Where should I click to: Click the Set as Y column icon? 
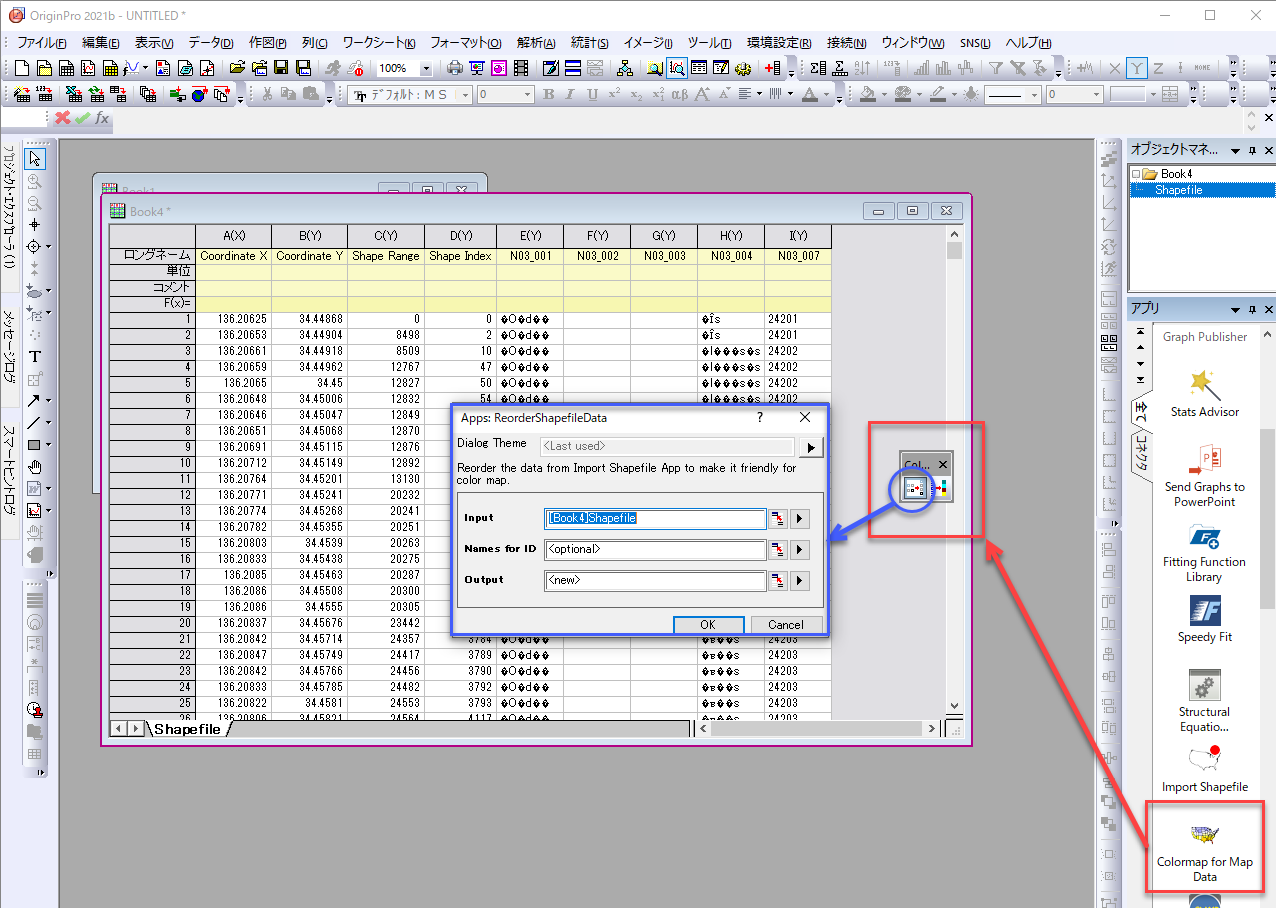click(x=1138, y=68)
